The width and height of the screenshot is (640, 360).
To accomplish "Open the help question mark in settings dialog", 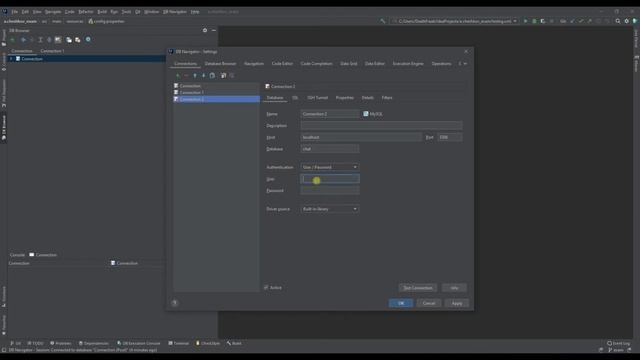I will tap(175, 303).
